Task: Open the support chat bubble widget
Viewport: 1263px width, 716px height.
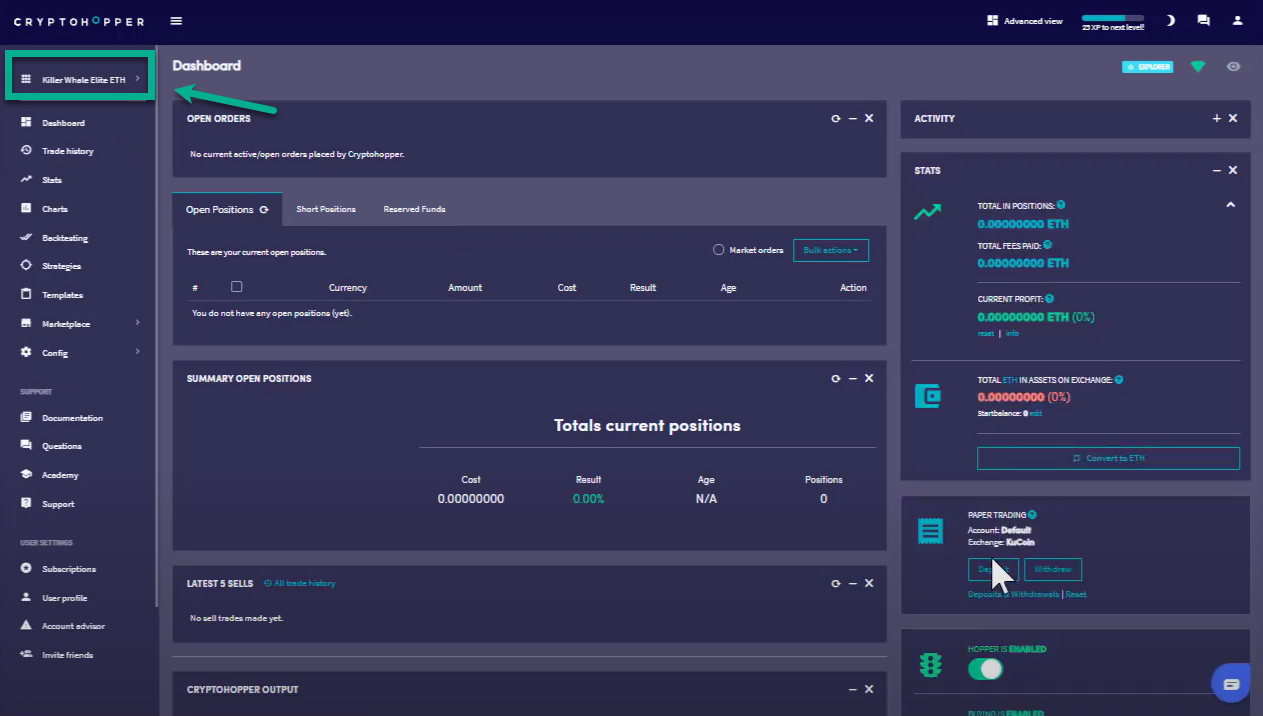Action: [1231, 684]
